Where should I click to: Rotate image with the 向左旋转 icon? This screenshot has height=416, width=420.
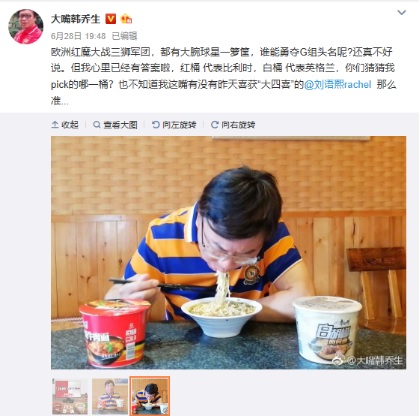click(x=156, y=125)
